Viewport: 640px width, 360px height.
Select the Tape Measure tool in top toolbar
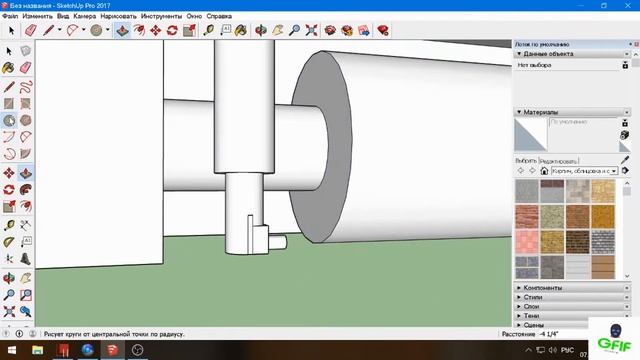(209, 30)
